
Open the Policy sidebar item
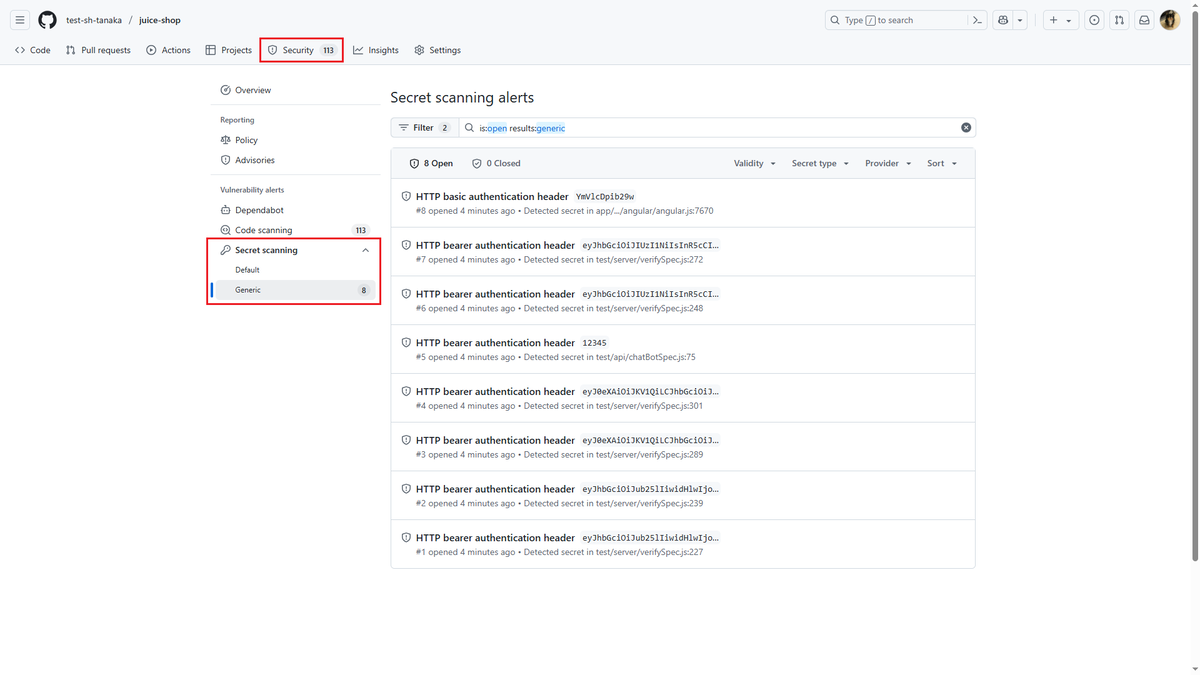pyautogui.click(x=295, y=140)
